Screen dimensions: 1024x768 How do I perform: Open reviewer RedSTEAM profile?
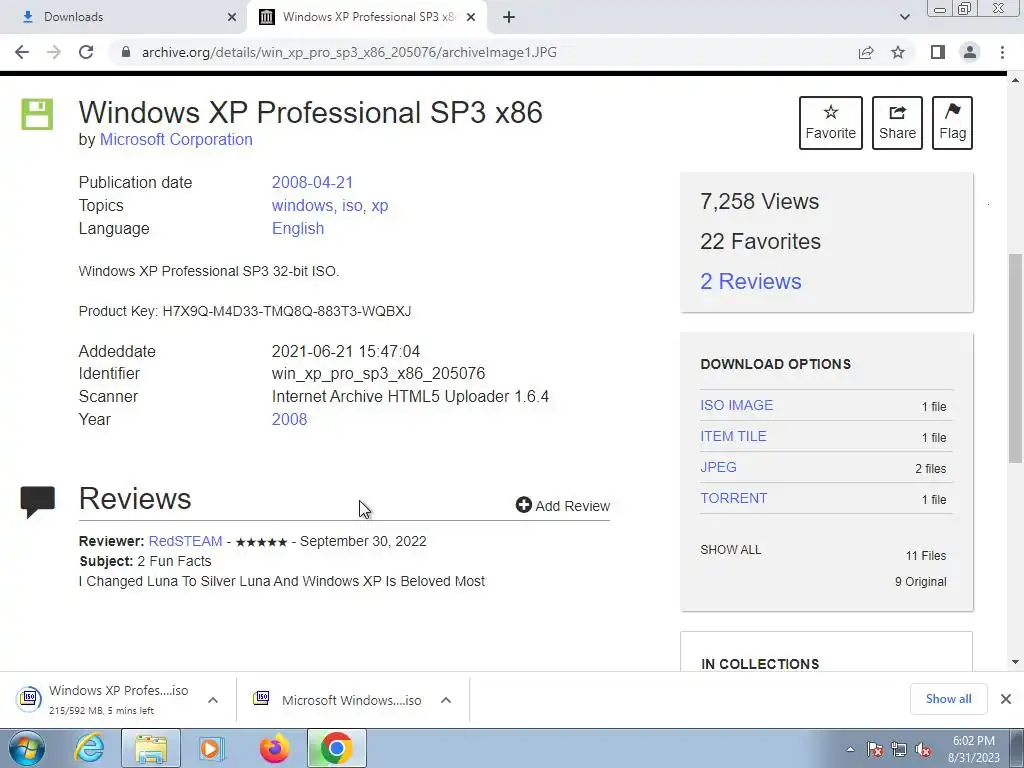point(185,541)
